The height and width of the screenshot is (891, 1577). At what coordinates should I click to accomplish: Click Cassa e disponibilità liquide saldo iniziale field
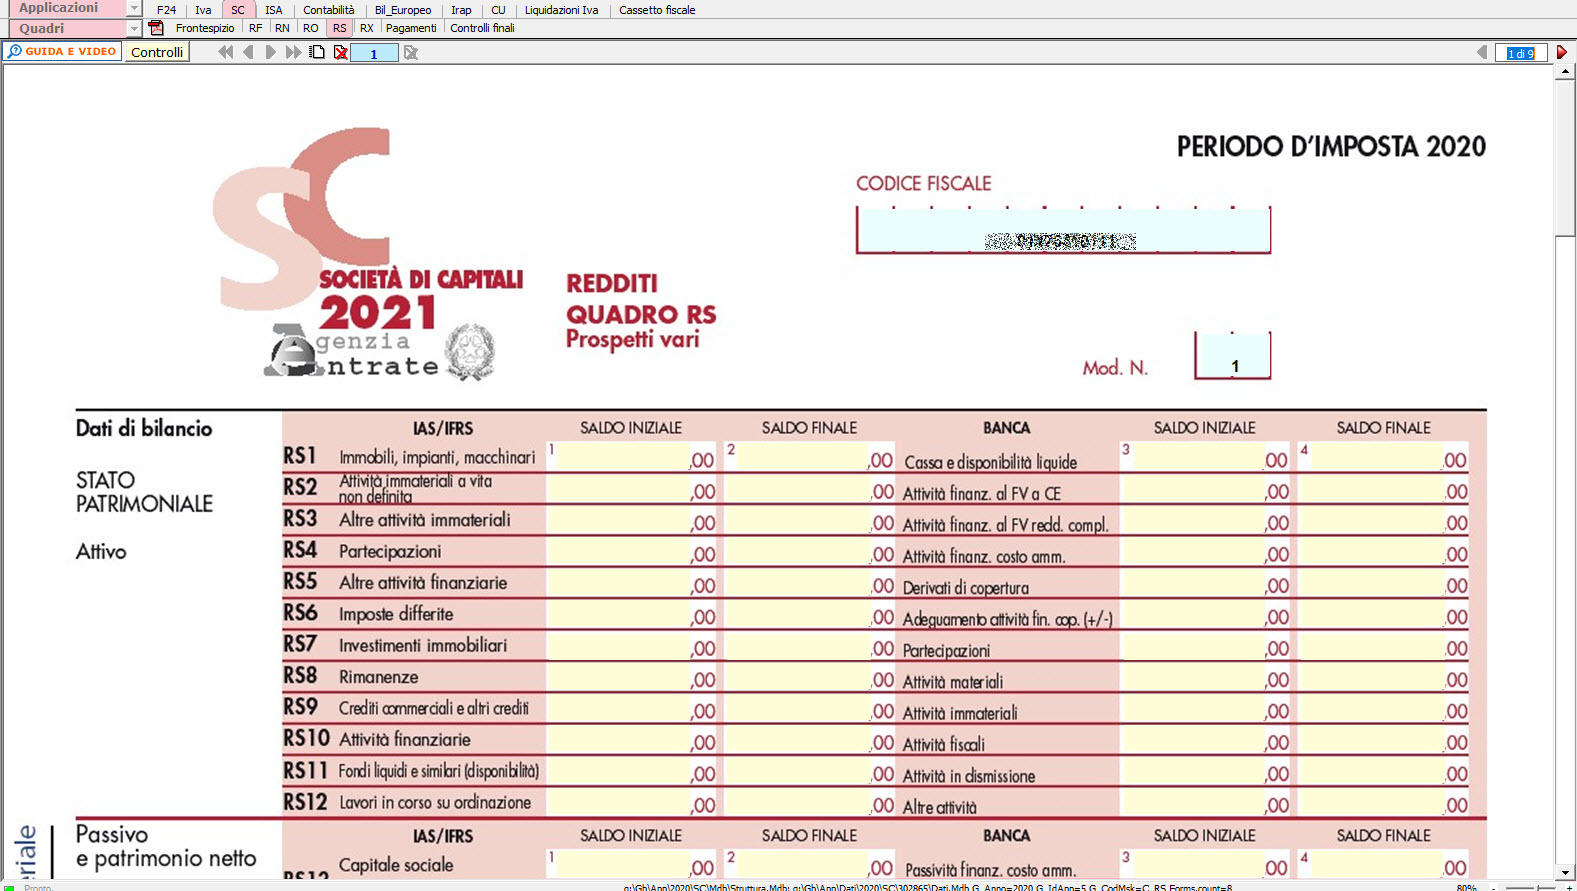1205,457
